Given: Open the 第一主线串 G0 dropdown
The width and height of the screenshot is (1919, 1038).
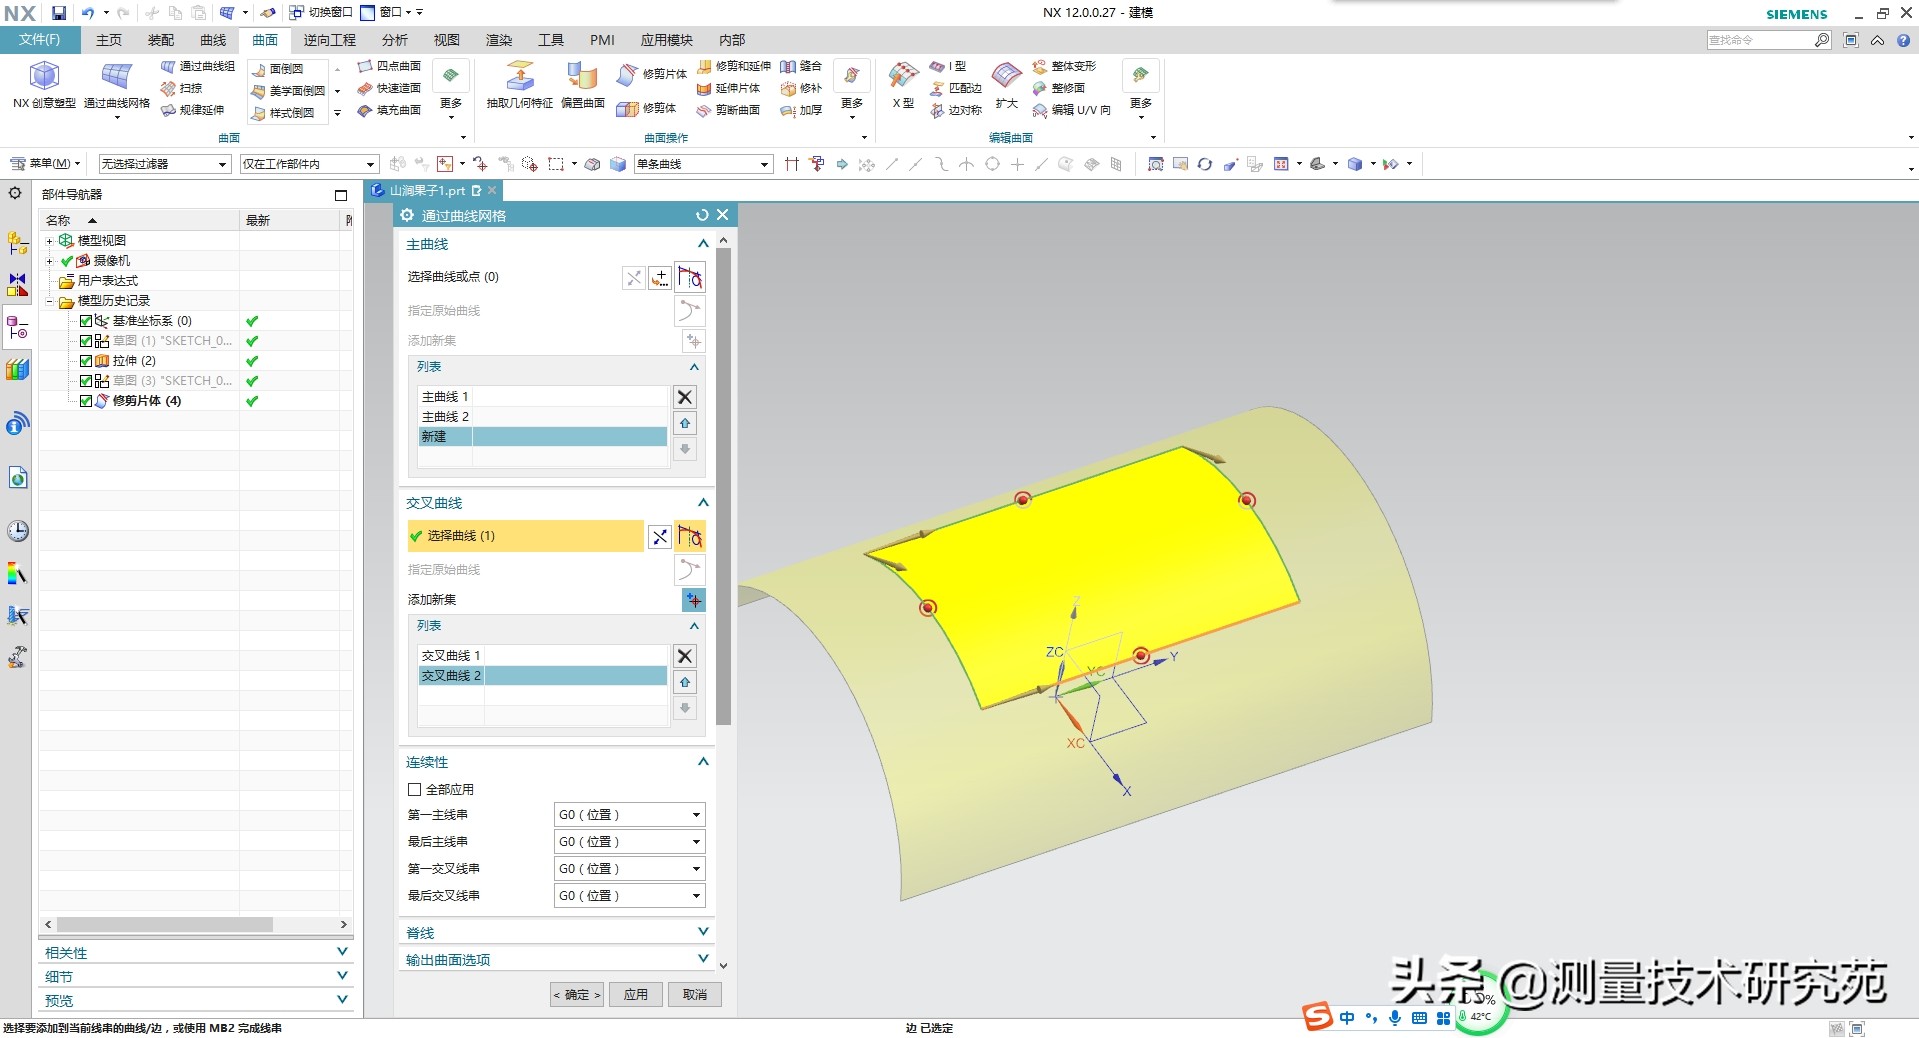Looking at the screenshot, I should click(696, 814).
